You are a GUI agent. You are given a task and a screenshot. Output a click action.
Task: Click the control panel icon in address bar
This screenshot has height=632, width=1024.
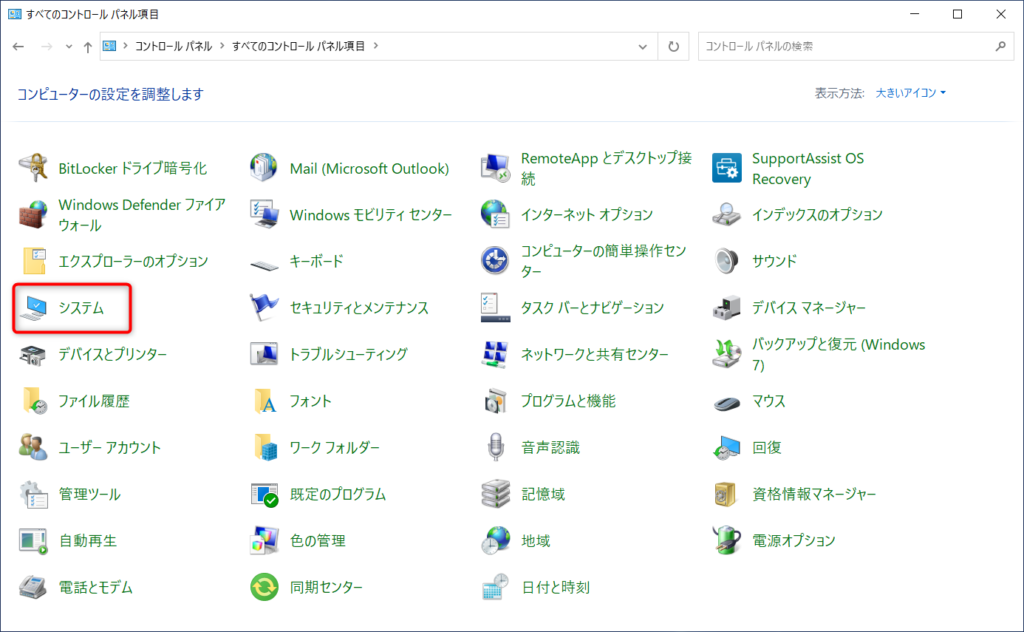point(109,46)
